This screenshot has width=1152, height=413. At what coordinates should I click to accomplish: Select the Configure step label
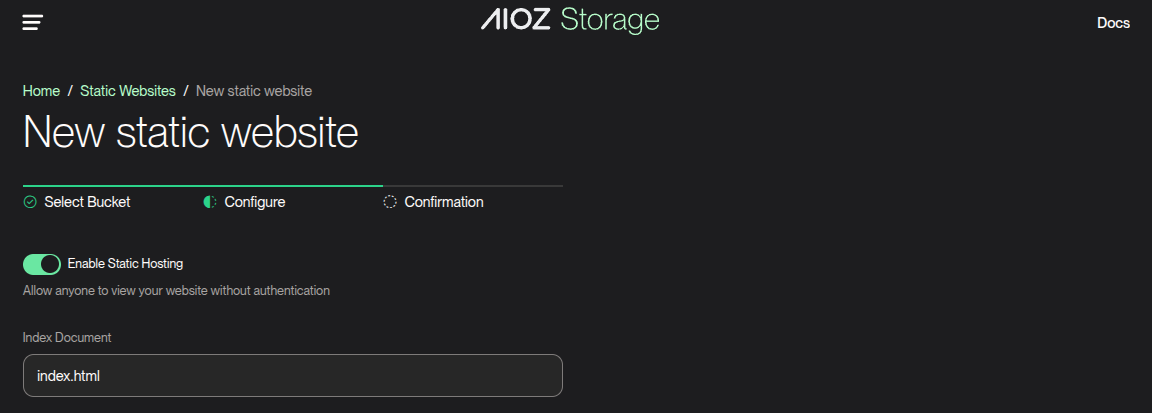point(254,202)
